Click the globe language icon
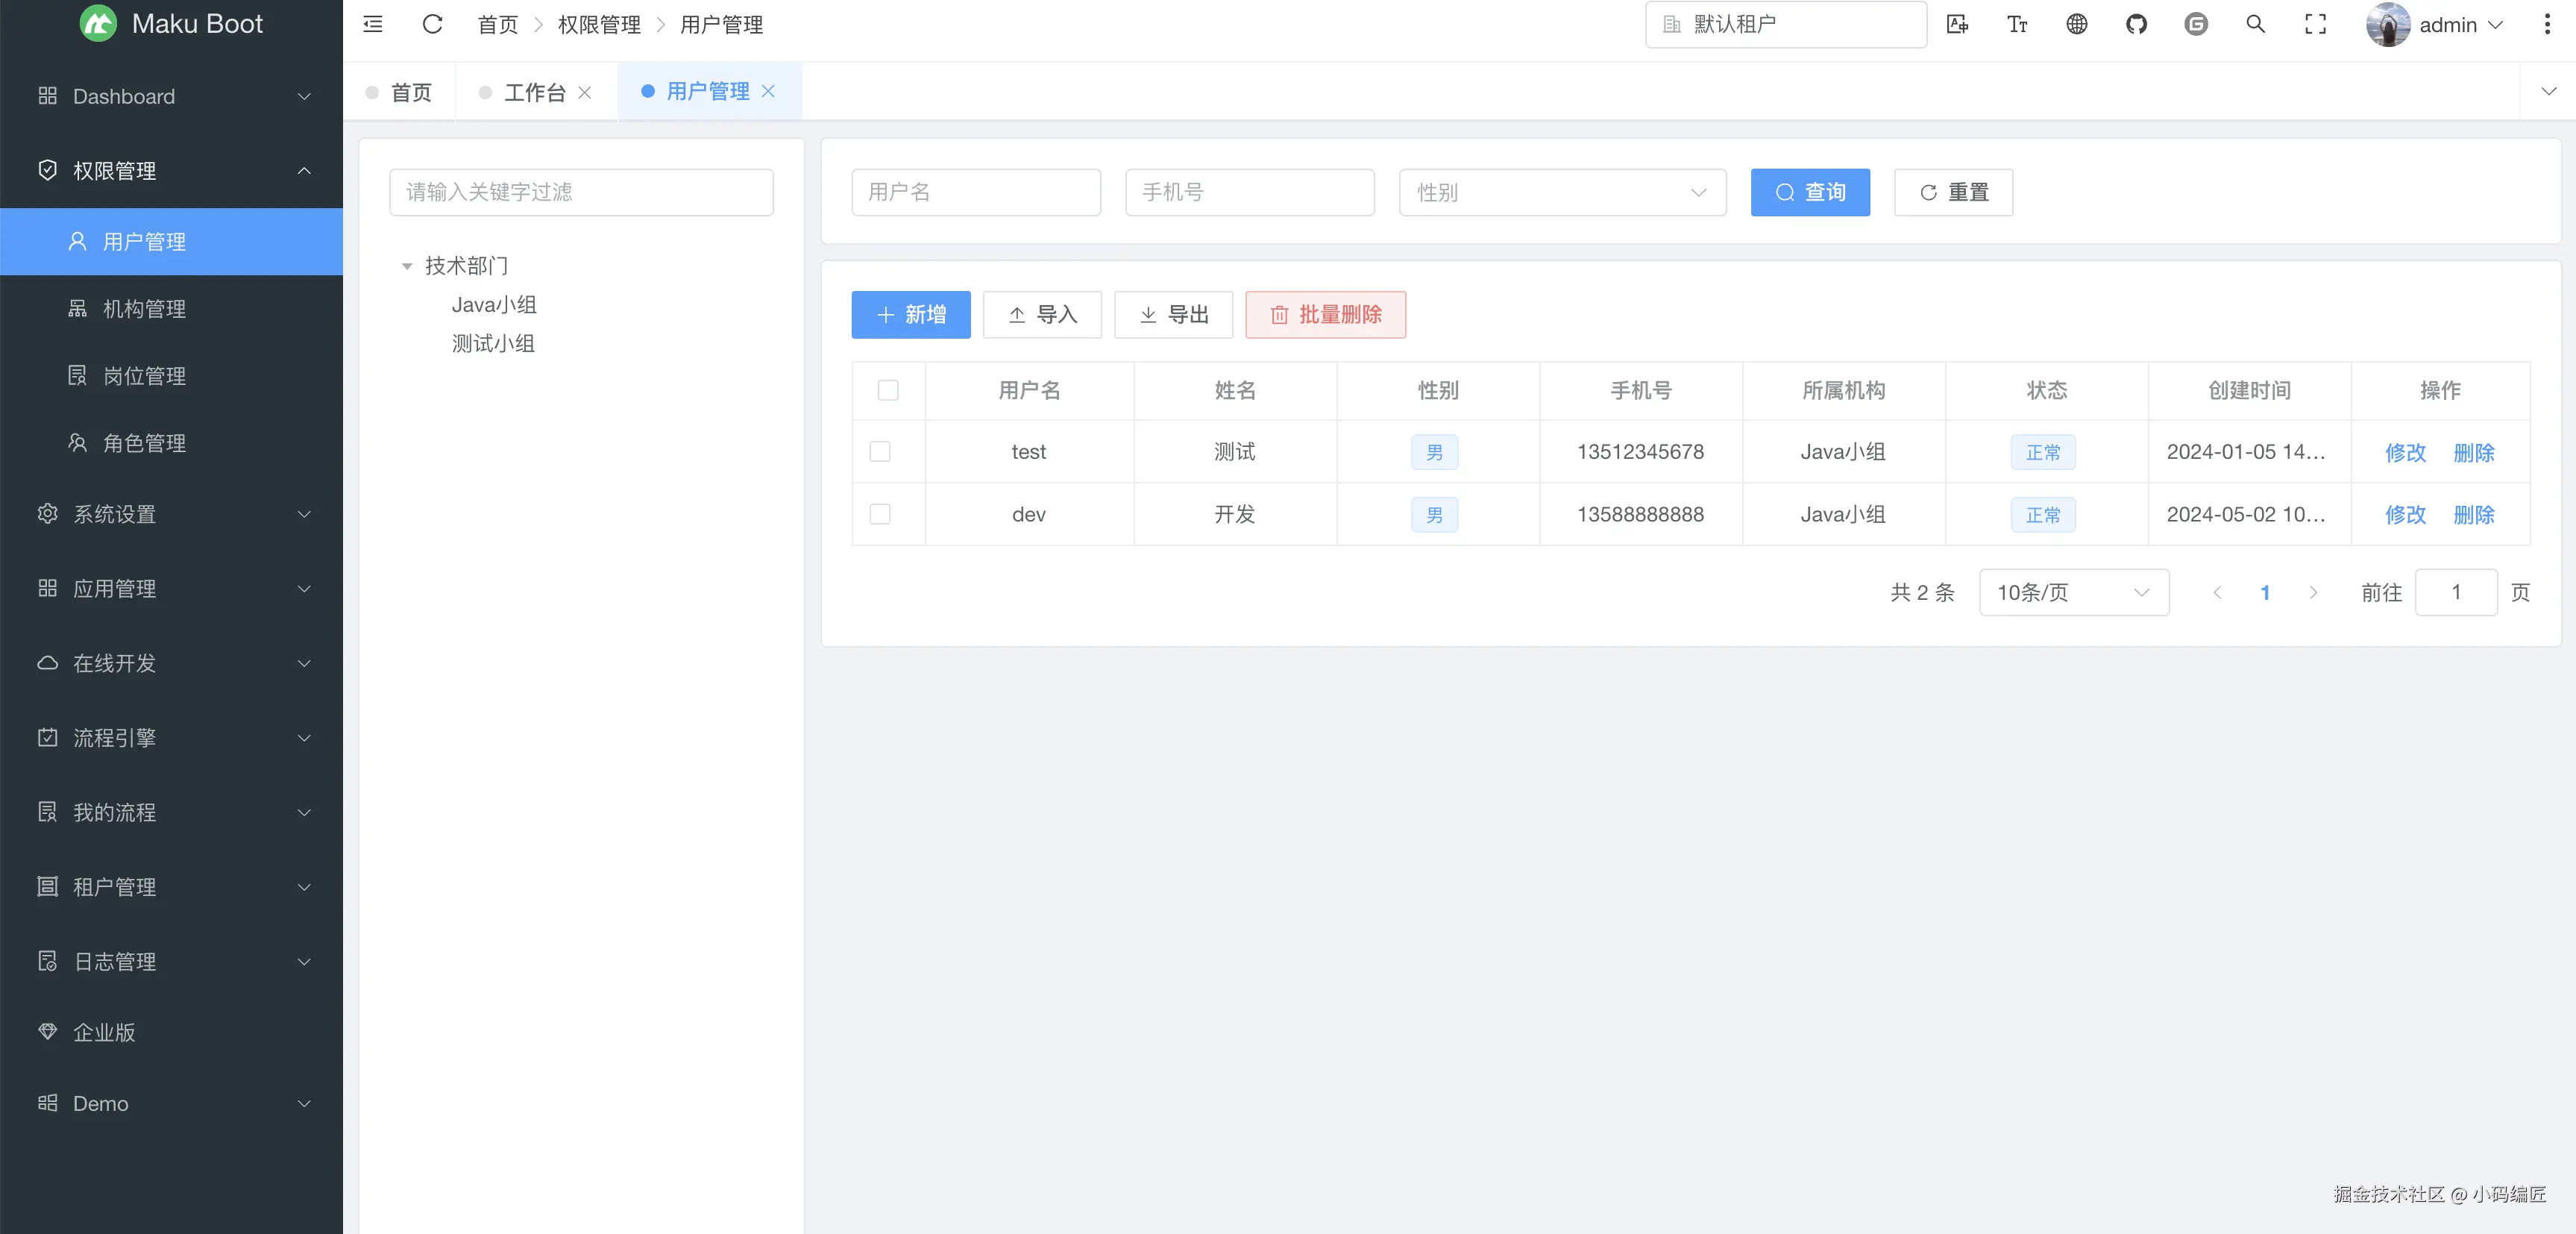 2076,24
